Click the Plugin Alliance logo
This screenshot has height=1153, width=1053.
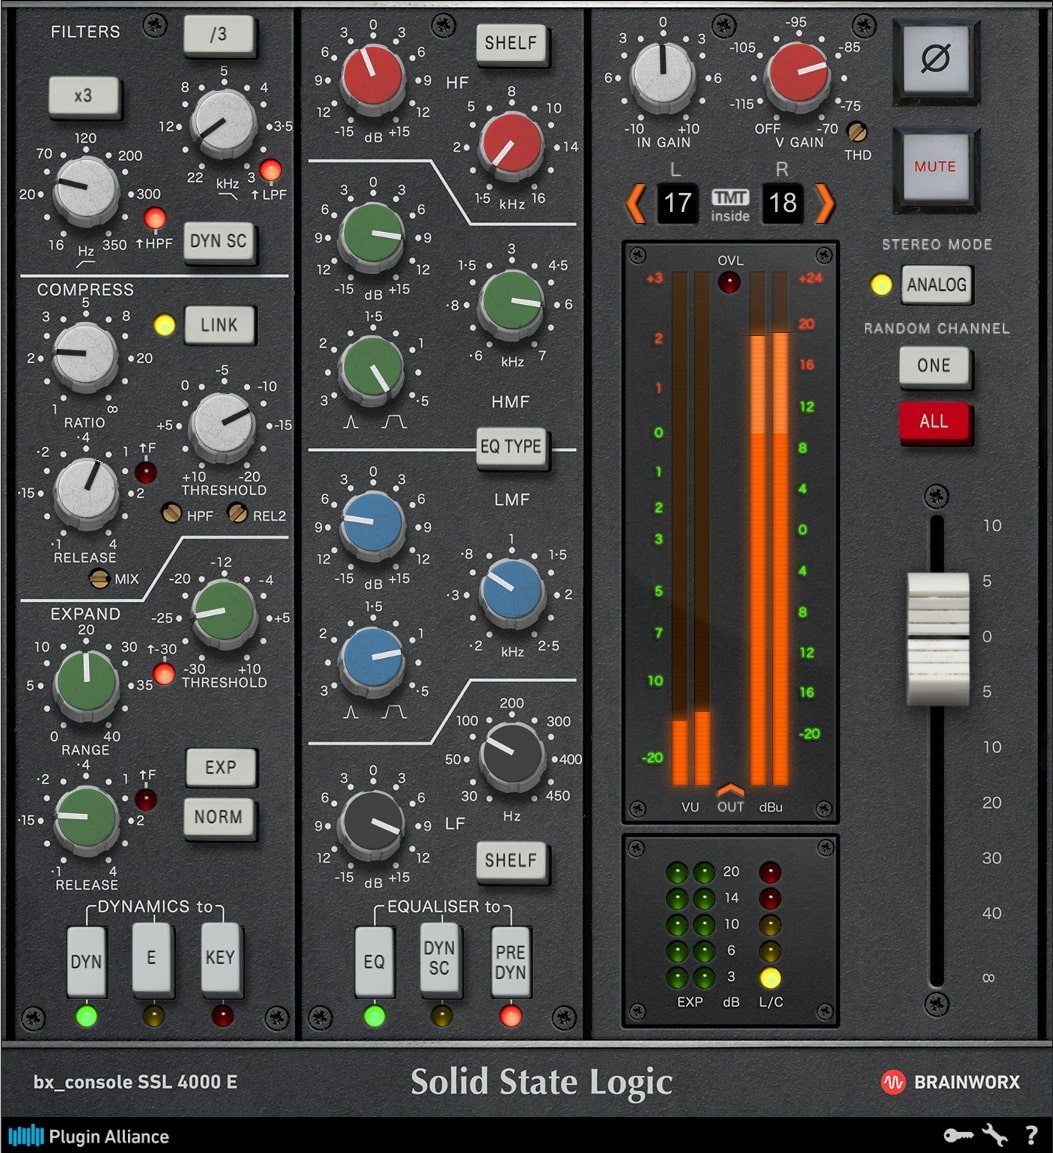89,1136
